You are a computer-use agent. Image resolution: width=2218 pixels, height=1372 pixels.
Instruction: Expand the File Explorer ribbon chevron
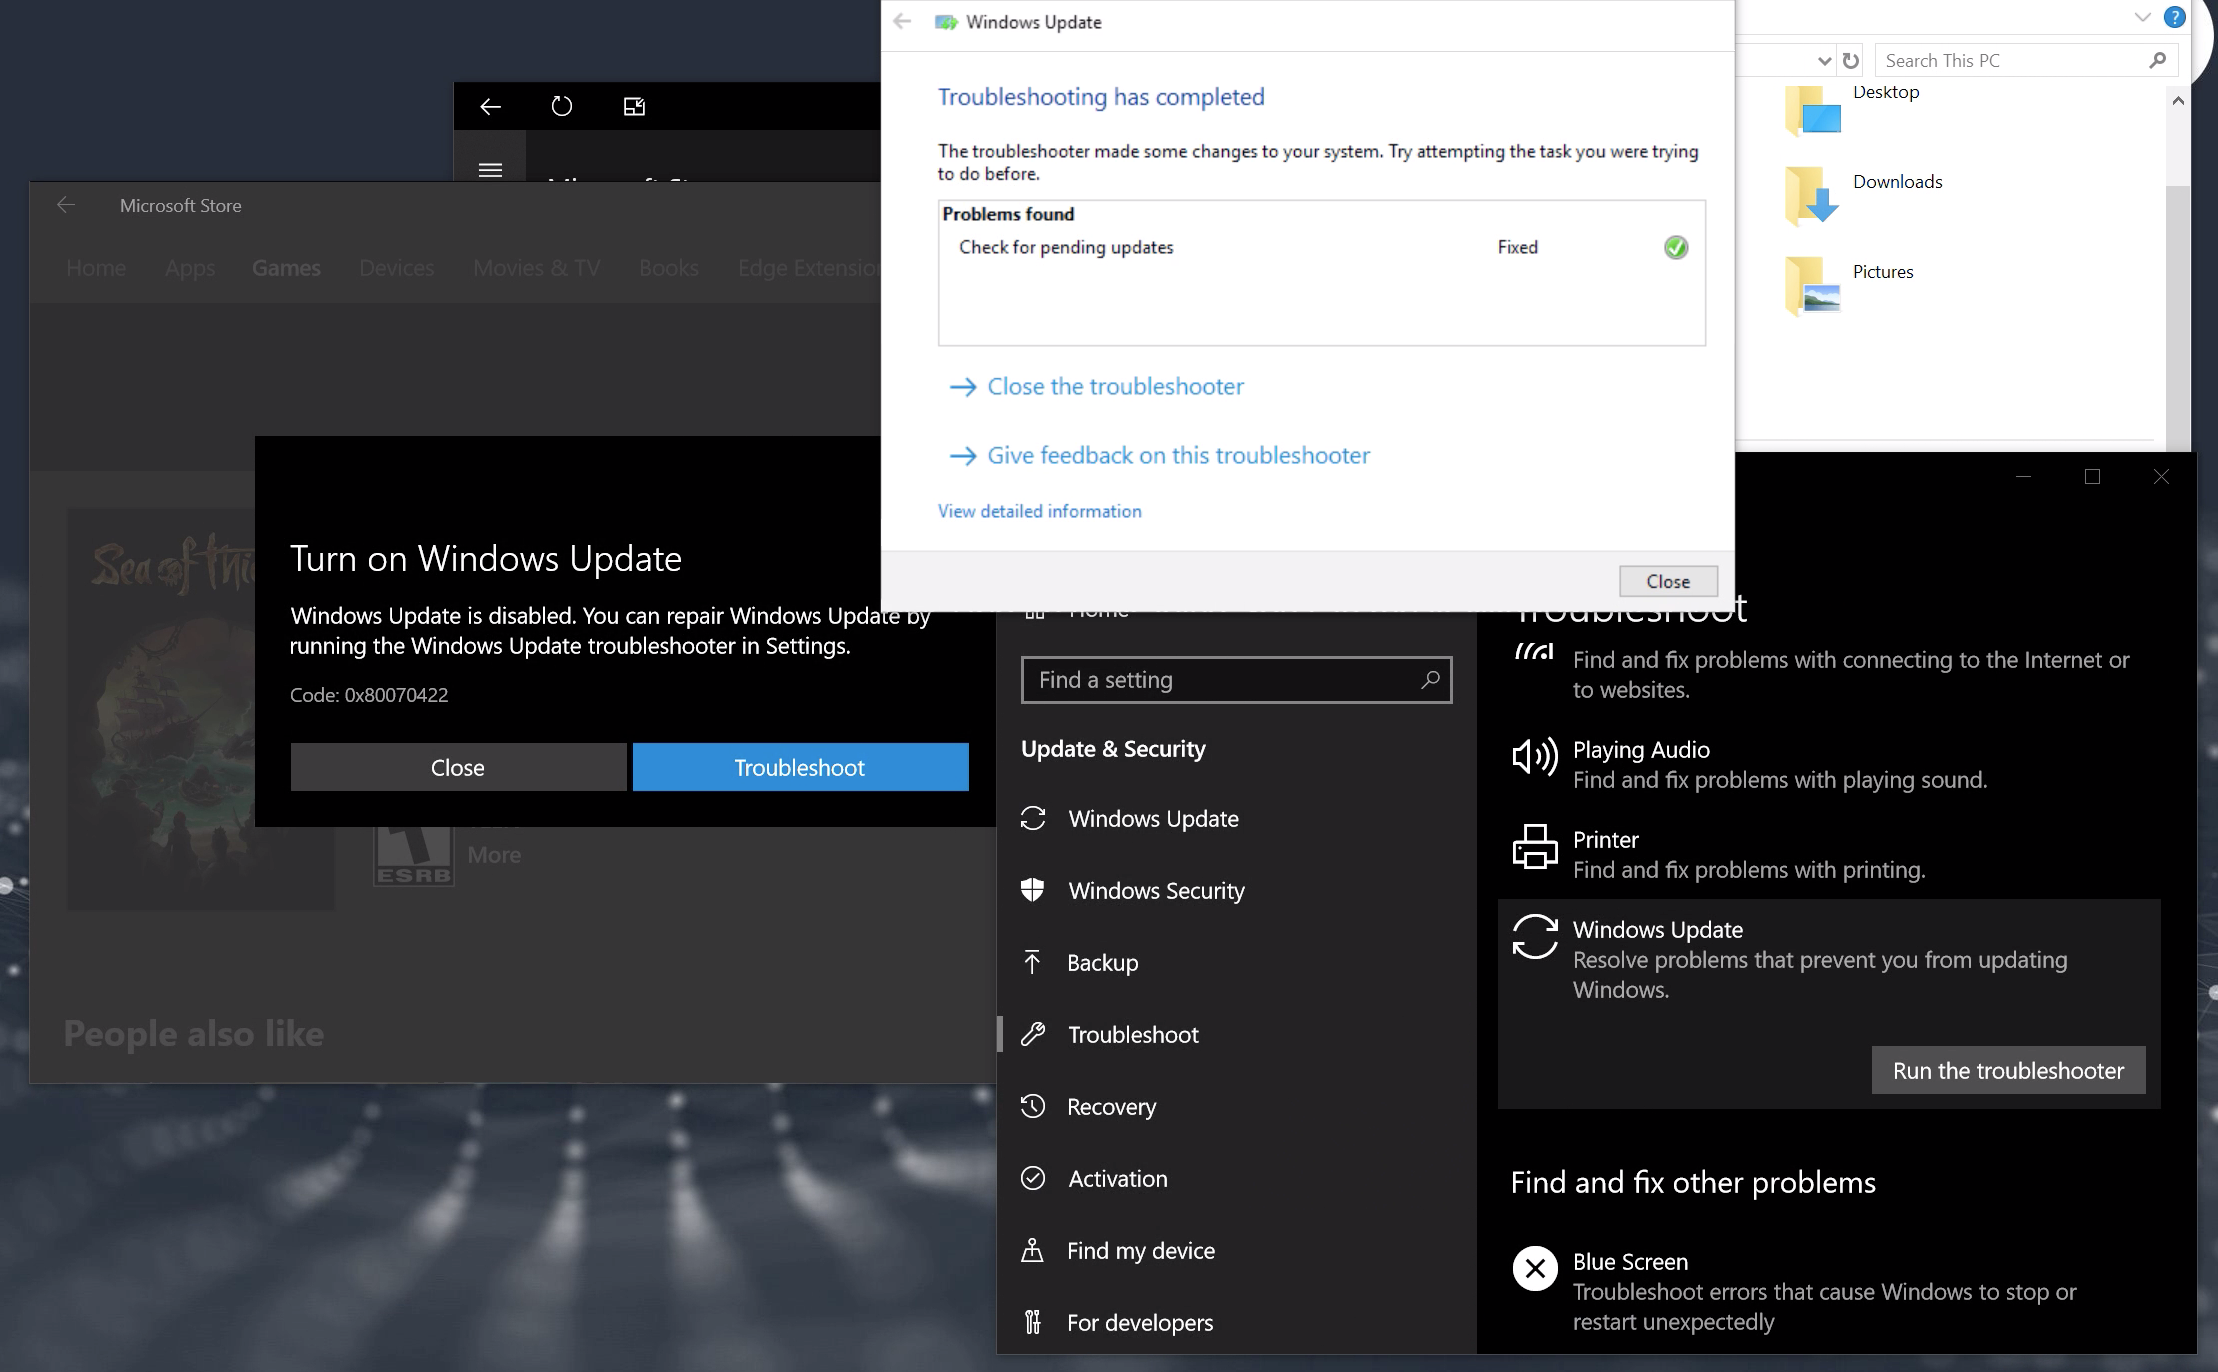click(x=2142, y=17)
